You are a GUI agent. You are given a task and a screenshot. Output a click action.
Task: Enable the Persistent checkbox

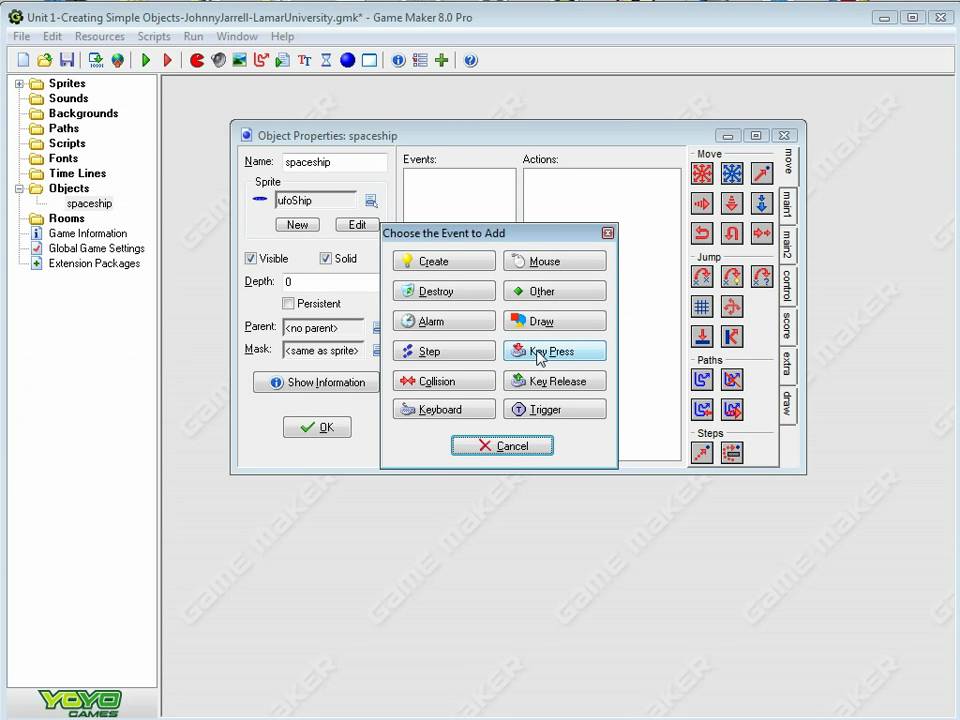288,303
